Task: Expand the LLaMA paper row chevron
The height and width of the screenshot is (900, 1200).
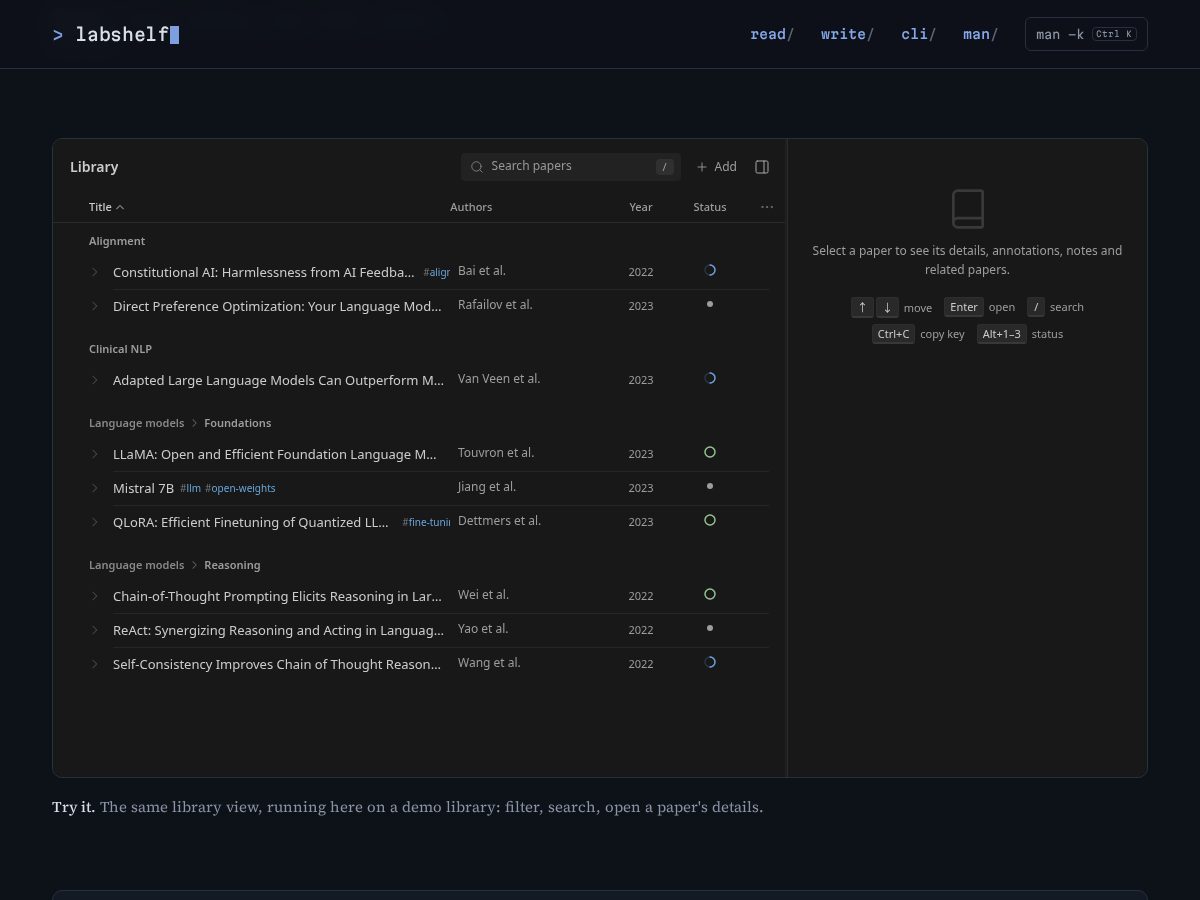Action: pos(95,454)
